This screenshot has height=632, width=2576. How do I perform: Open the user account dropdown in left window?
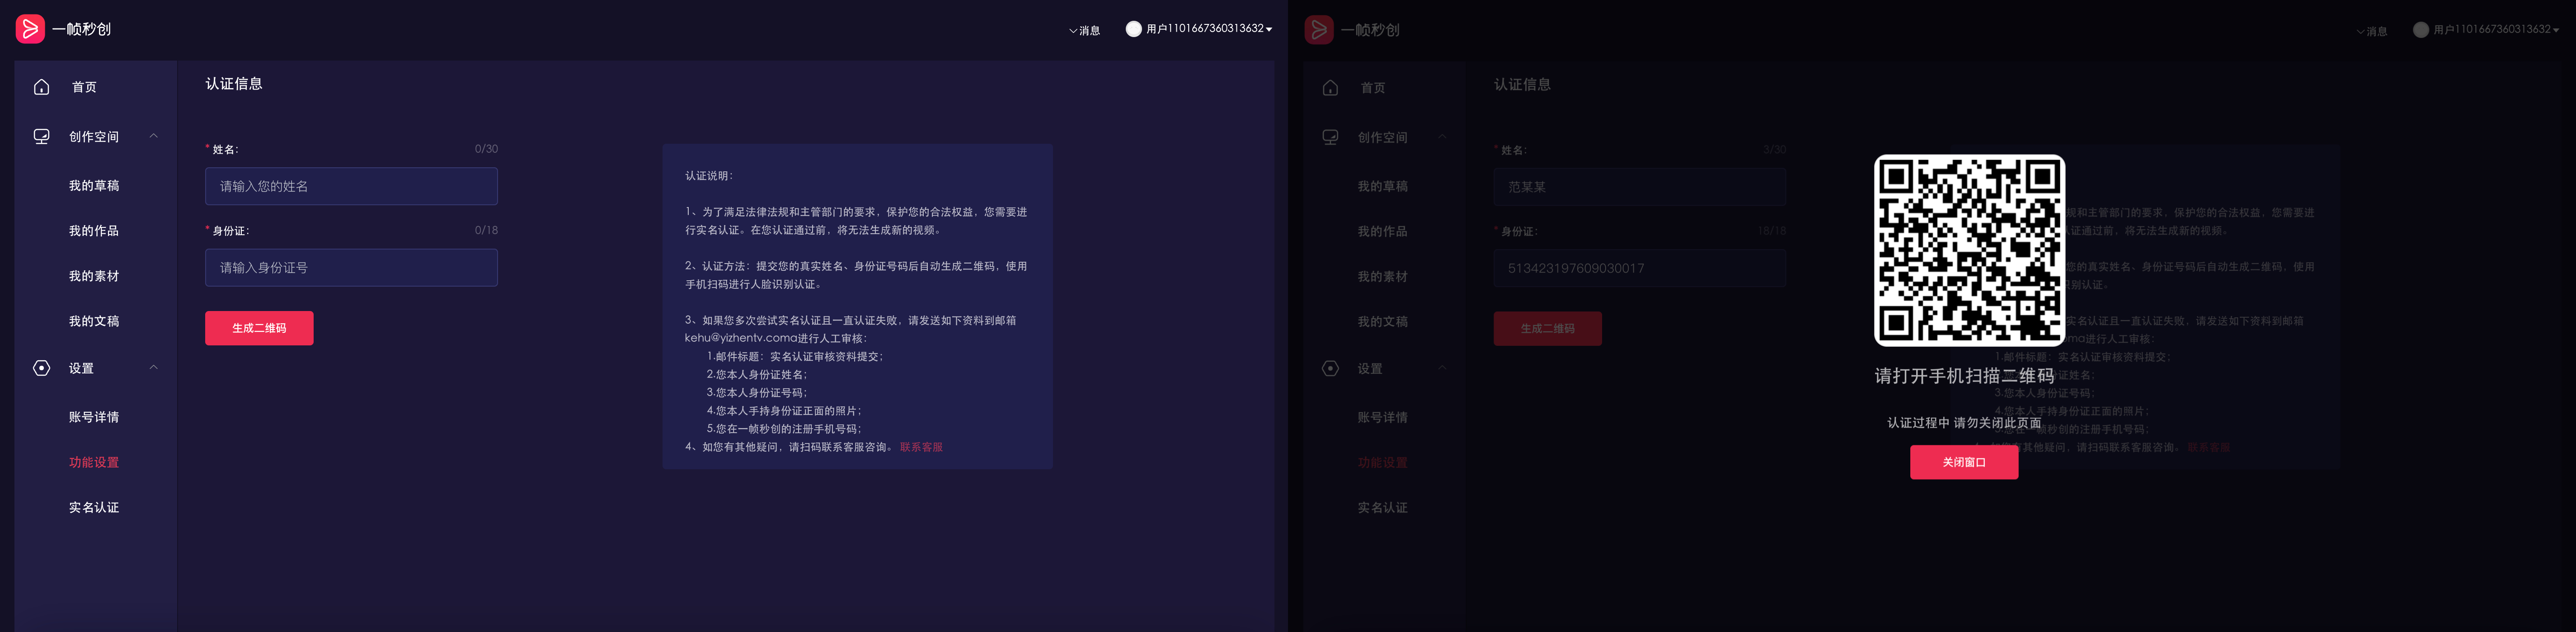(1209, 29)
